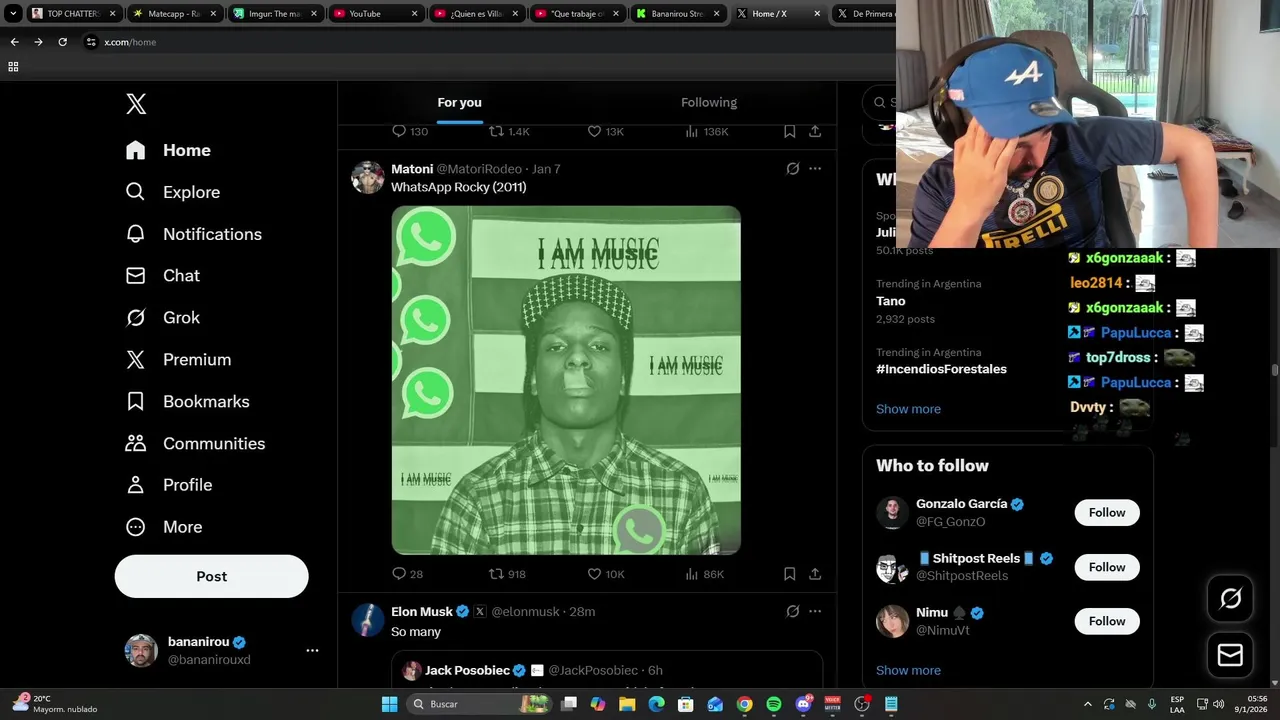1280x720 pixels.
Task: Open the Bookmarks icon in sidebar
Action: pyautogui.click(x=135, y=401)
